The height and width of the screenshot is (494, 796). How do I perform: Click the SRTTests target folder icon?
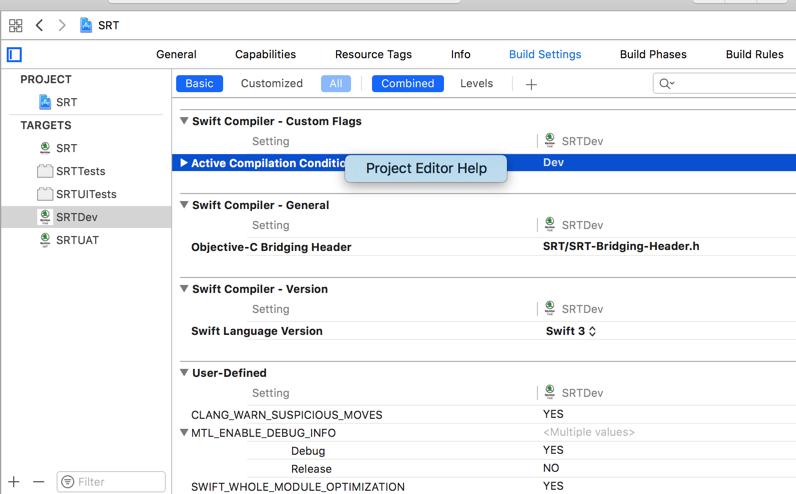(x=45, y=171)
